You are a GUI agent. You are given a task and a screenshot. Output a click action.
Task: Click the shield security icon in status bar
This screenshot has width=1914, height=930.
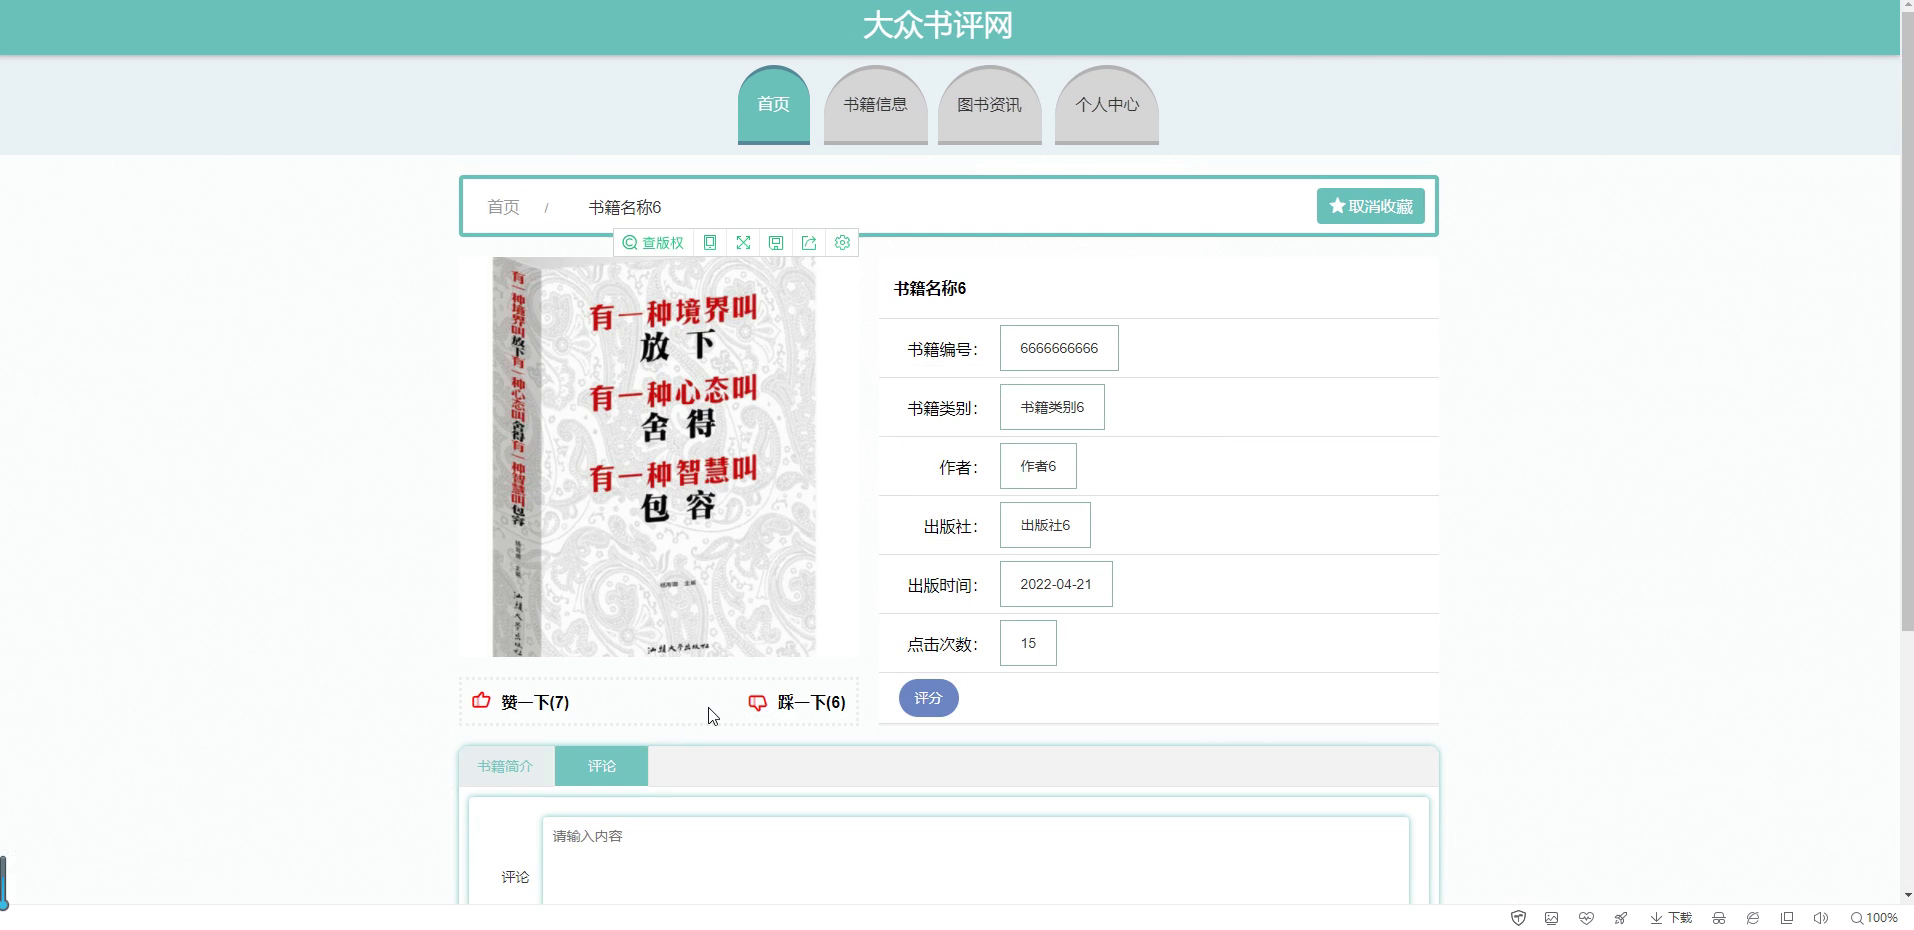click(1518, 918)
